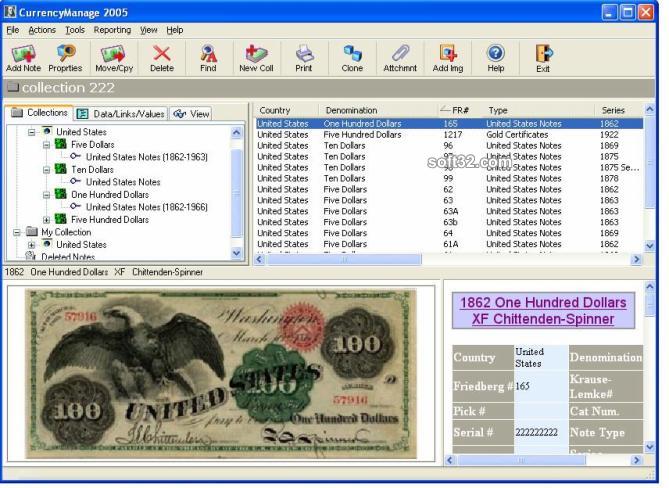Click the Deleted Notes bin icon
669x488 pixels.
(31, 256)
